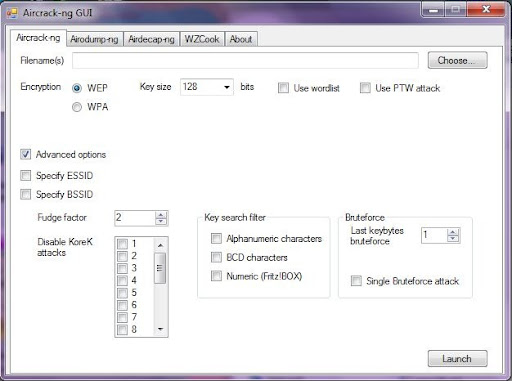
Task: Click the Filename(s) input field
Action: pyautogui.click(x=245, y=60)
